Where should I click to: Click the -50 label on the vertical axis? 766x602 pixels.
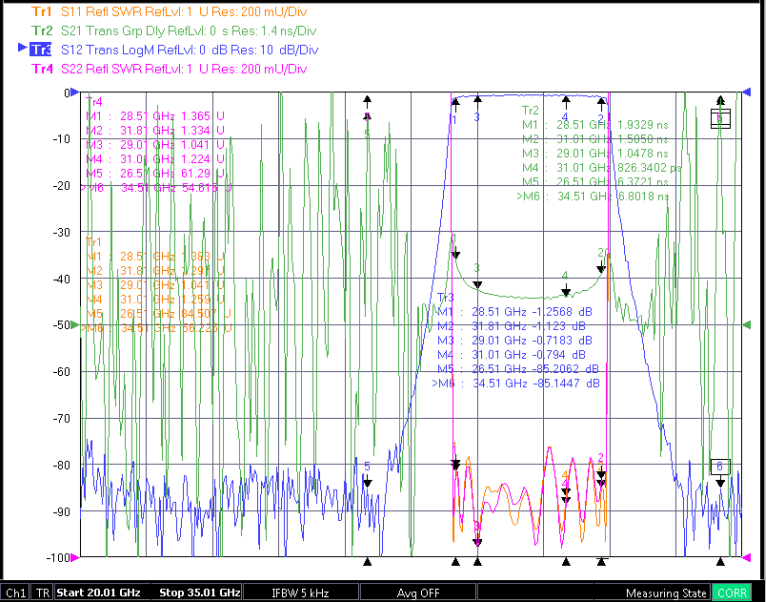(x=62, y=325)
